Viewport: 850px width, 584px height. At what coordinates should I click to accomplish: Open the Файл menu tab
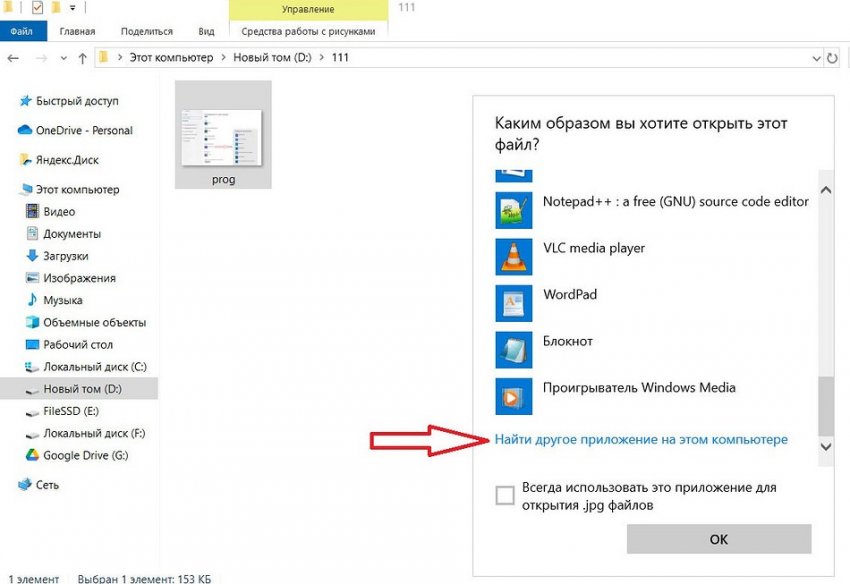(23, 32)
